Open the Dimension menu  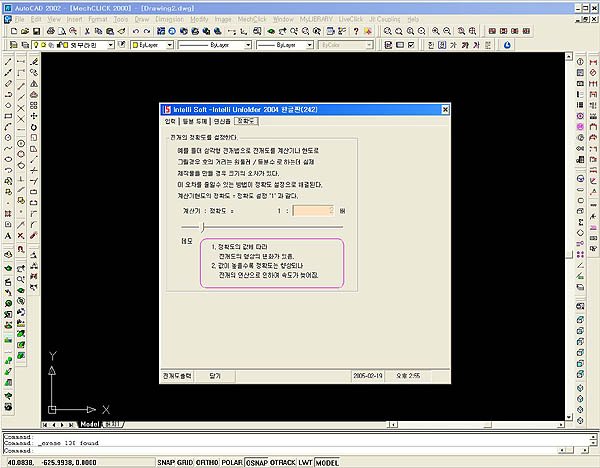coord(169,19)
